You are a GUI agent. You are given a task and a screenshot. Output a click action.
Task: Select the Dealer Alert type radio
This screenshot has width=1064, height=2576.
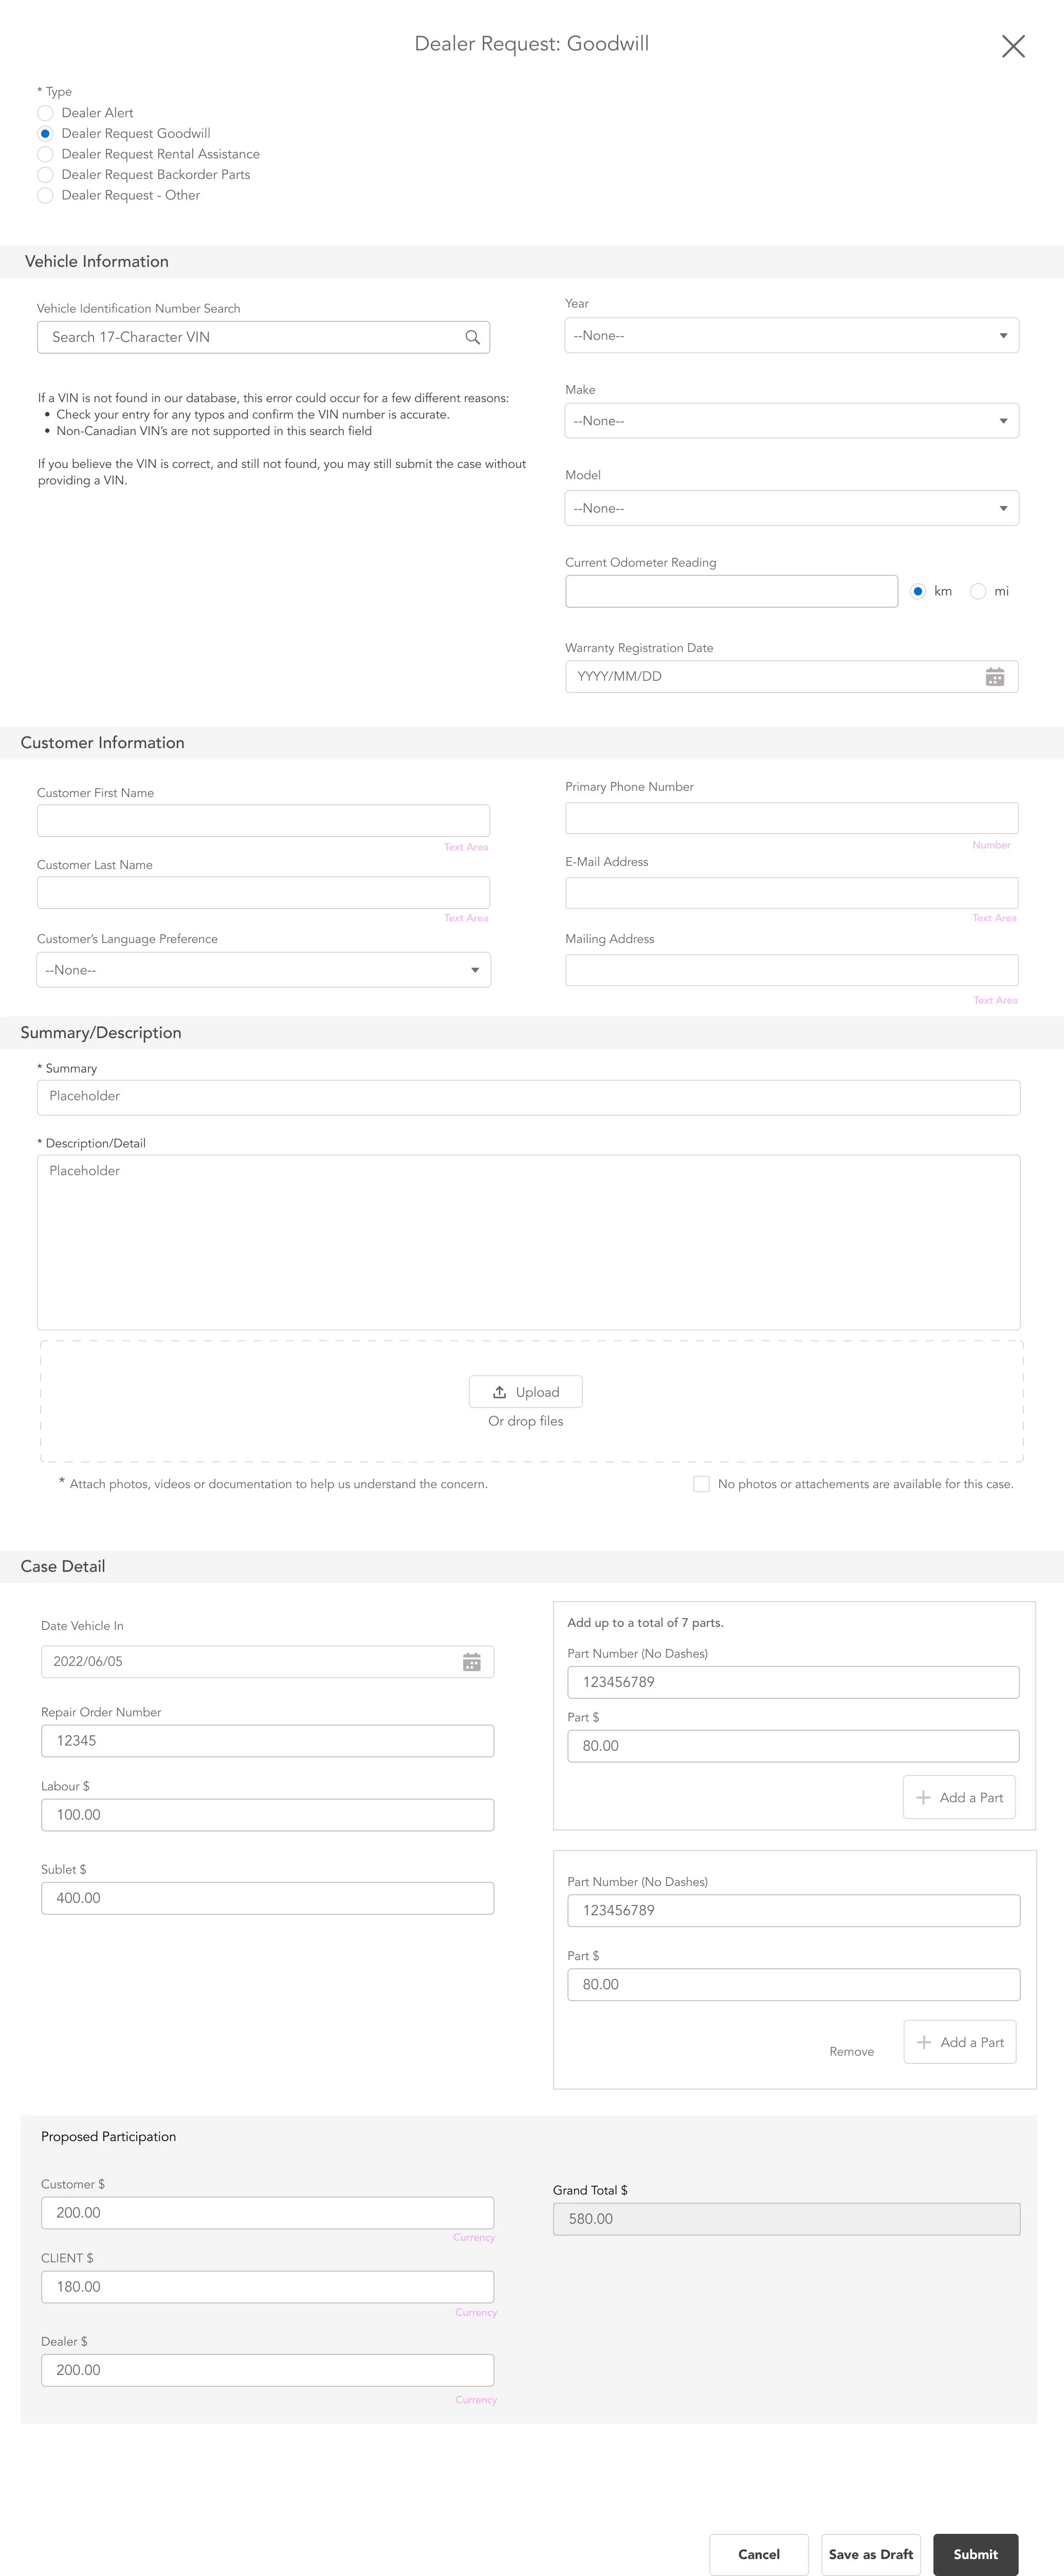(45, 113)
